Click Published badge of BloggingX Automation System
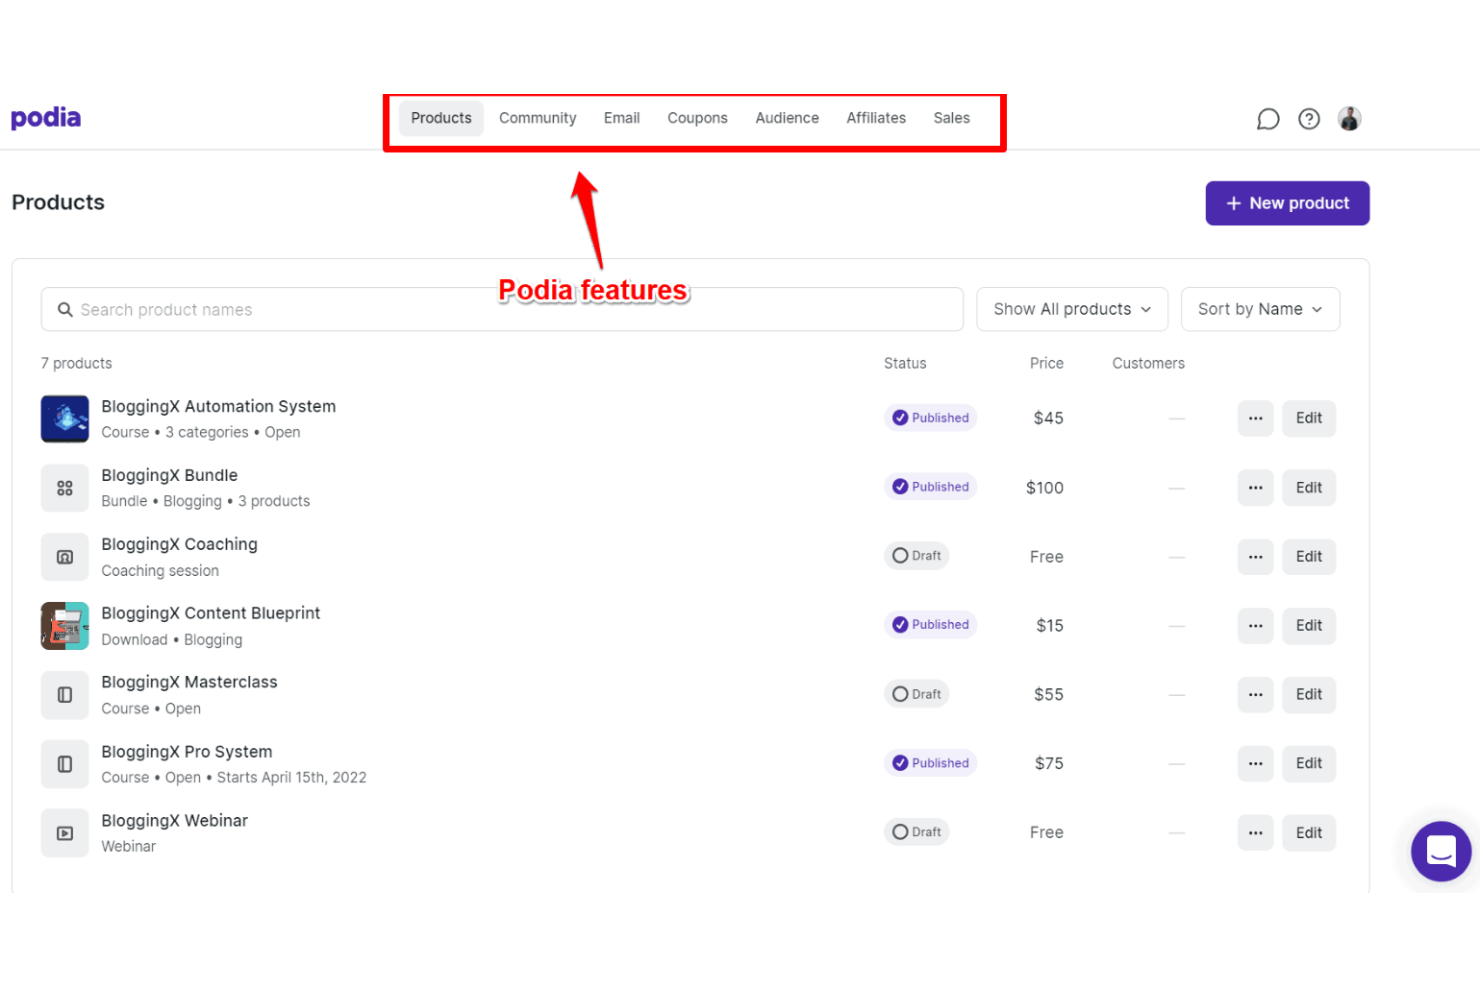This screenshot has height=987, width=1480. click(x=930, y=418)
